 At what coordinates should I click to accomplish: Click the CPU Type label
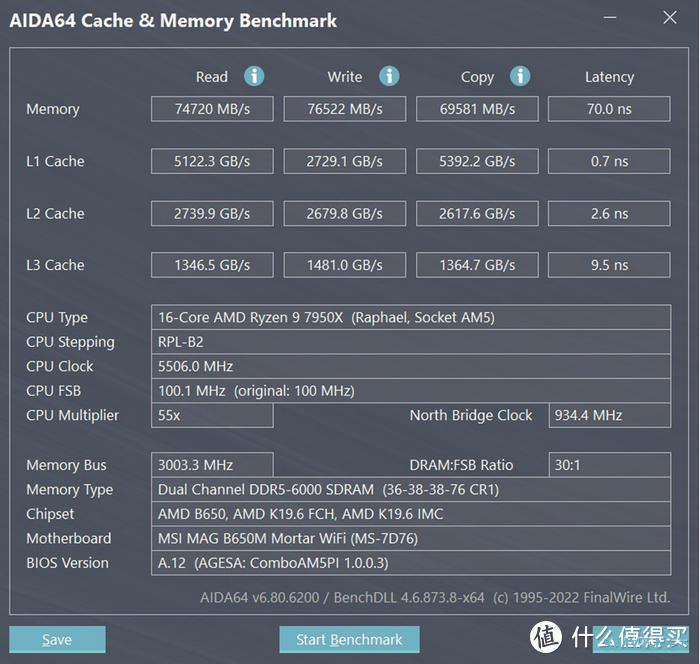tap(57, 318)
